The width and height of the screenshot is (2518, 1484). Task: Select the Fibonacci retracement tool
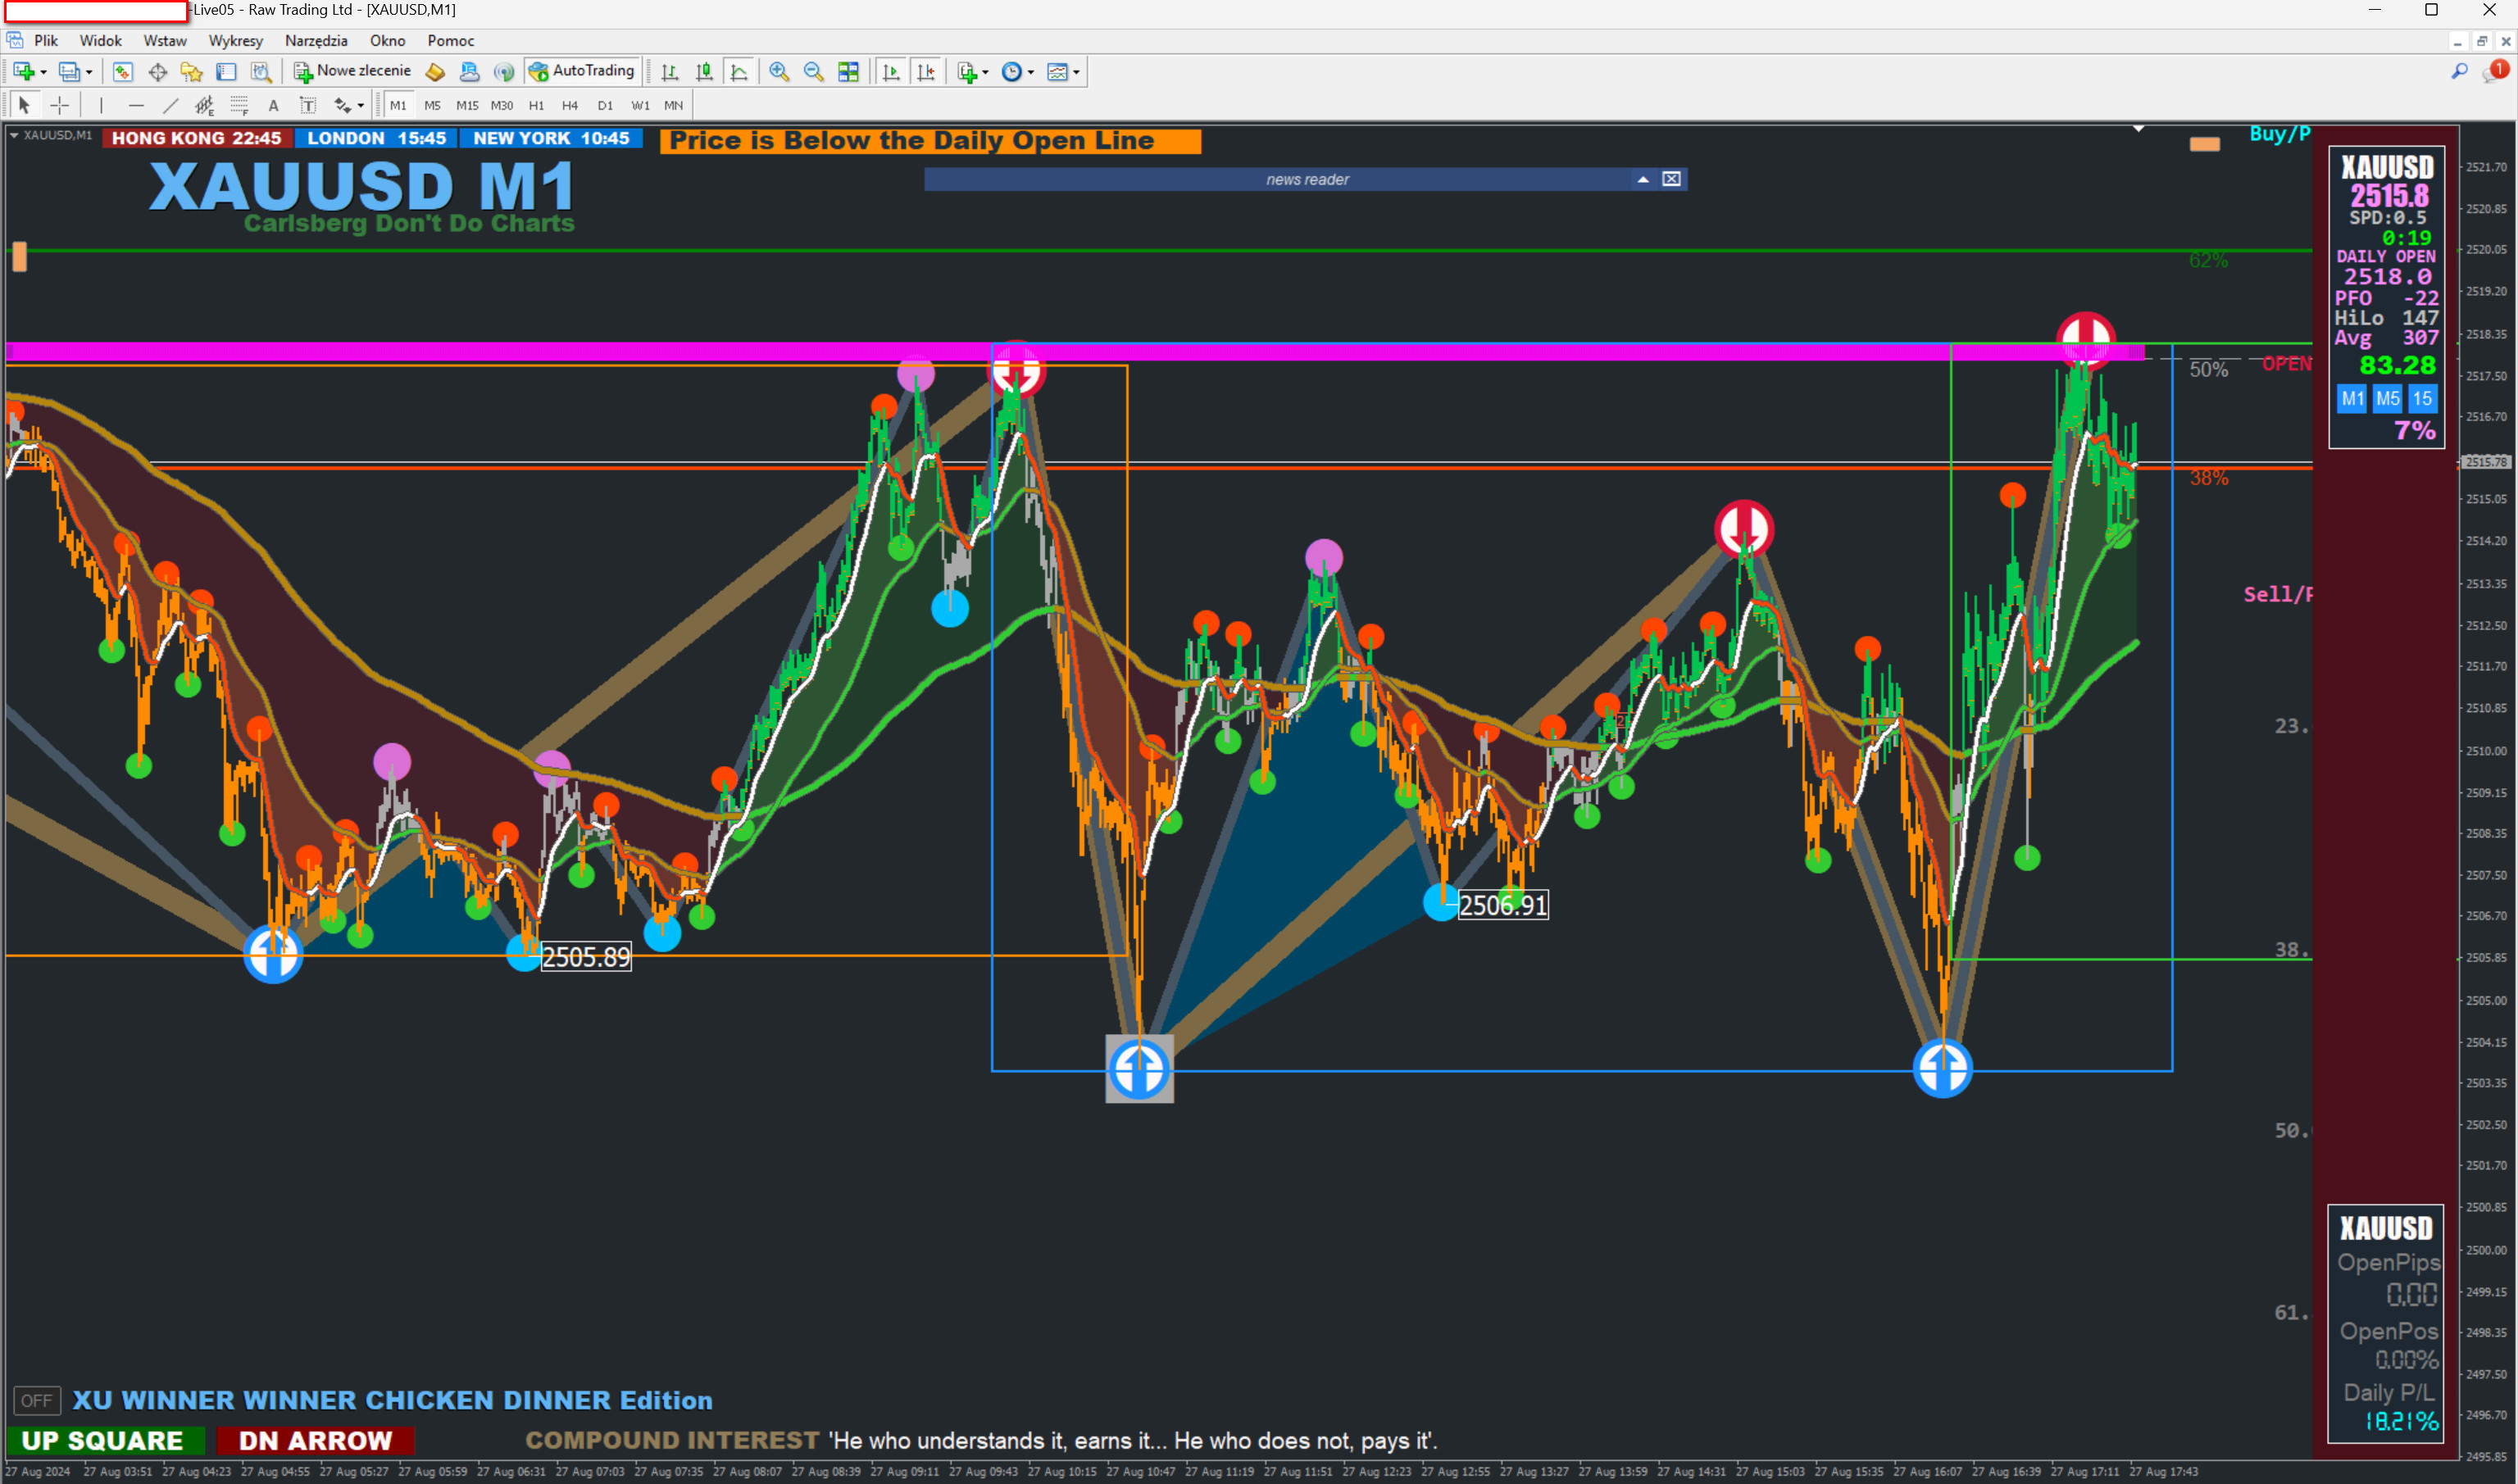click(239, 105)
